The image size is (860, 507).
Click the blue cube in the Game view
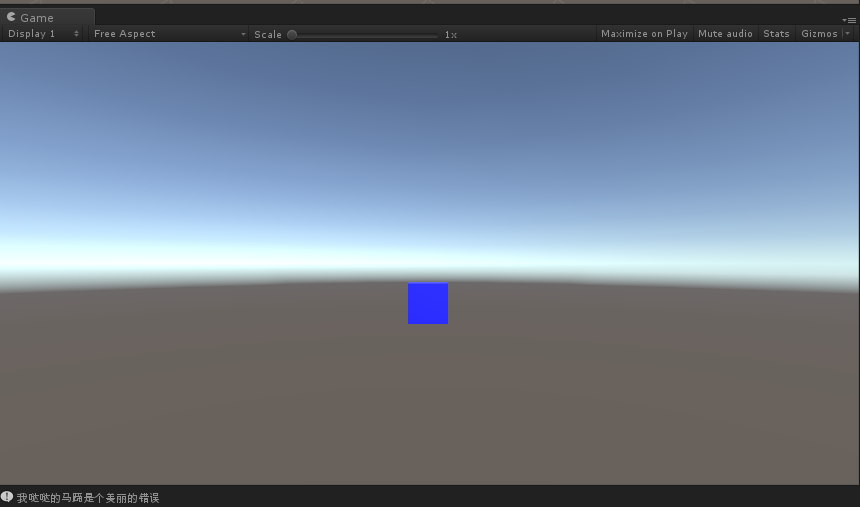coord(428,303)
